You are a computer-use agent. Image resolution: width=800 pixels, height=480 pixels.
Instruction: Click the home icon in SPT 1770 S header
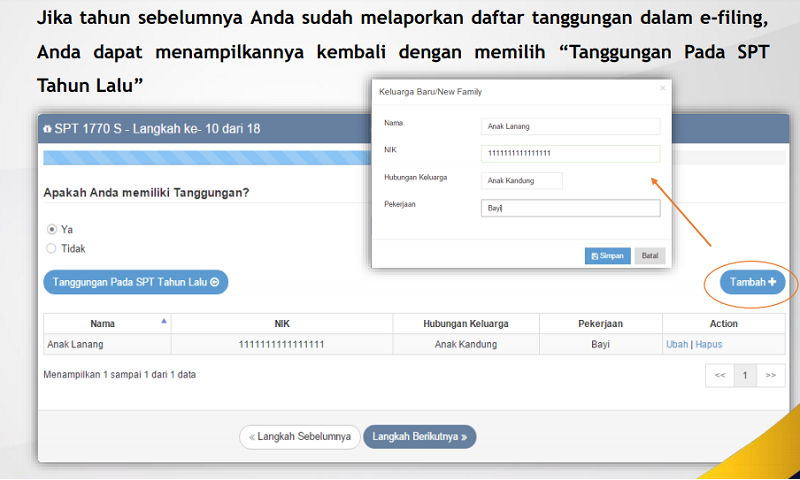[47, 131]
